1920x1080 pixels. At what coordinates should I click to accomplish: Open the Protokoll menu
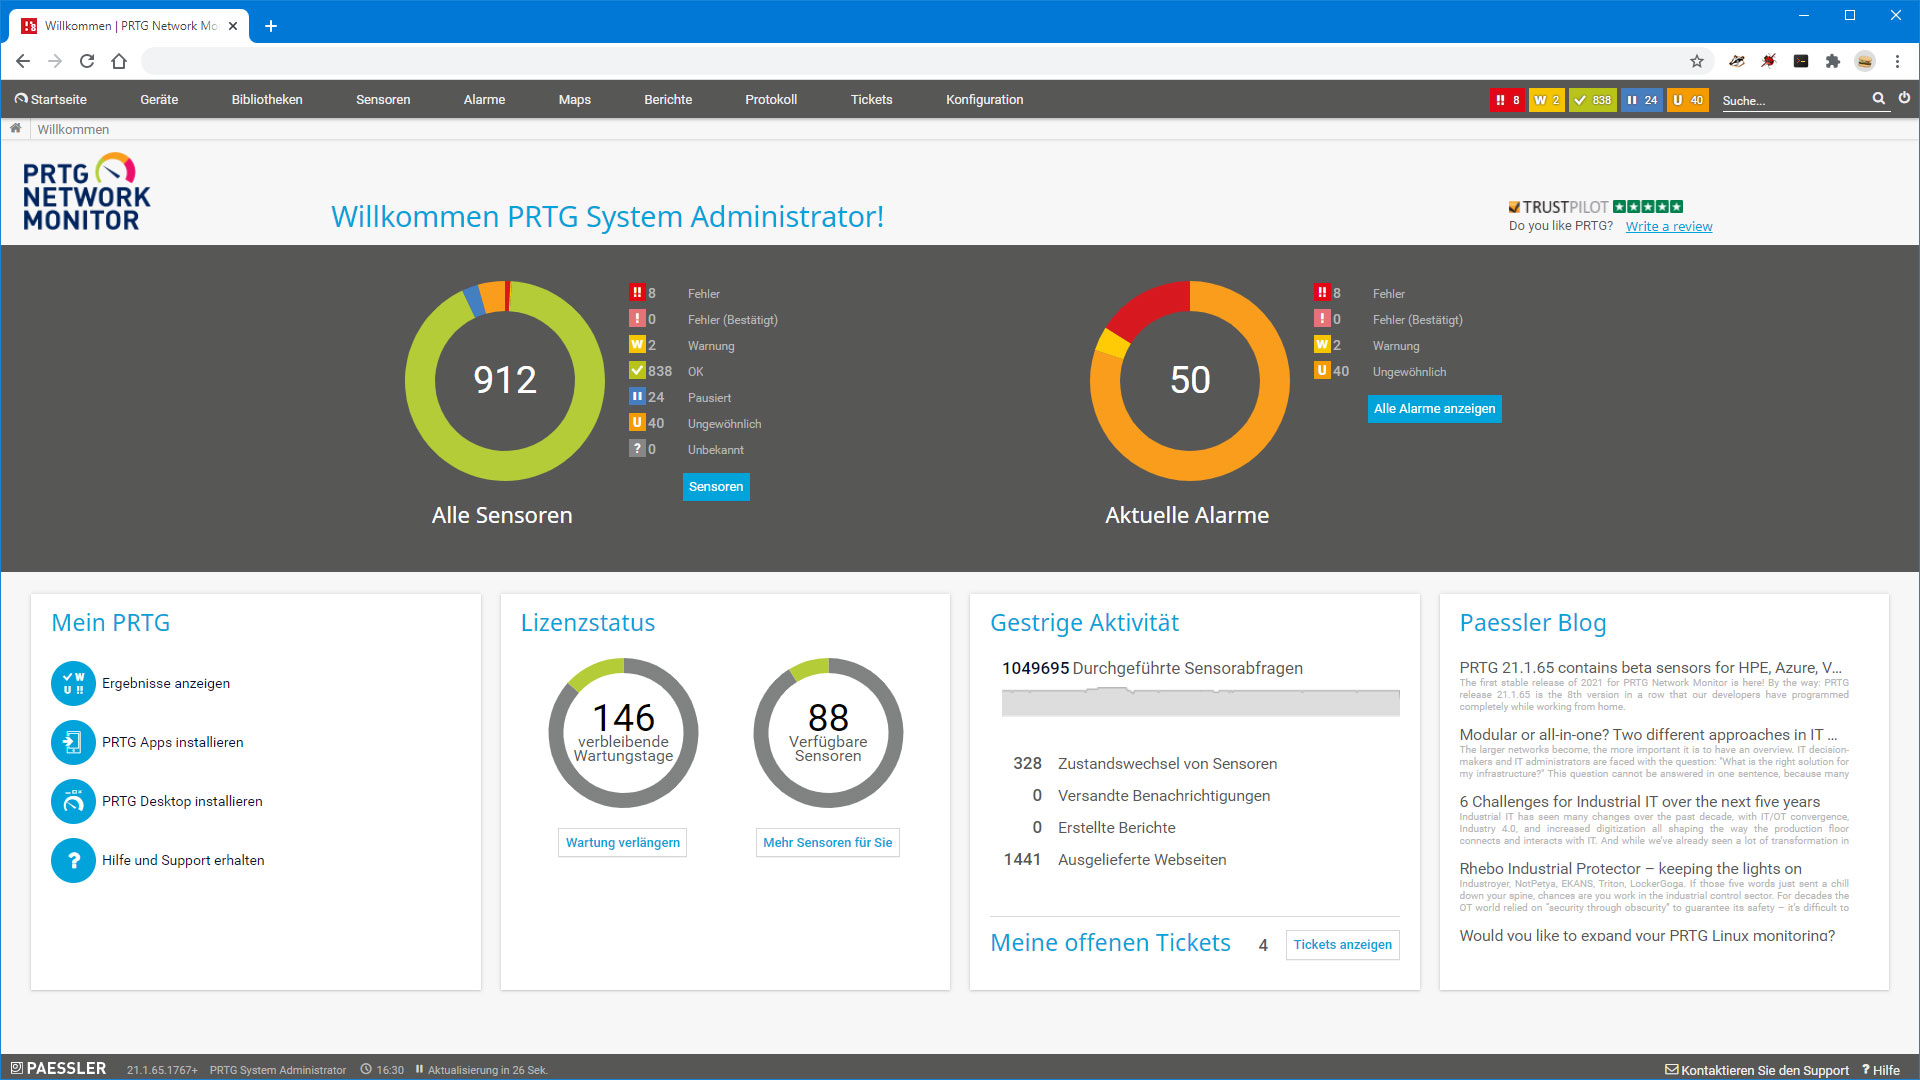pyautogui.click(x=771, y=100)
